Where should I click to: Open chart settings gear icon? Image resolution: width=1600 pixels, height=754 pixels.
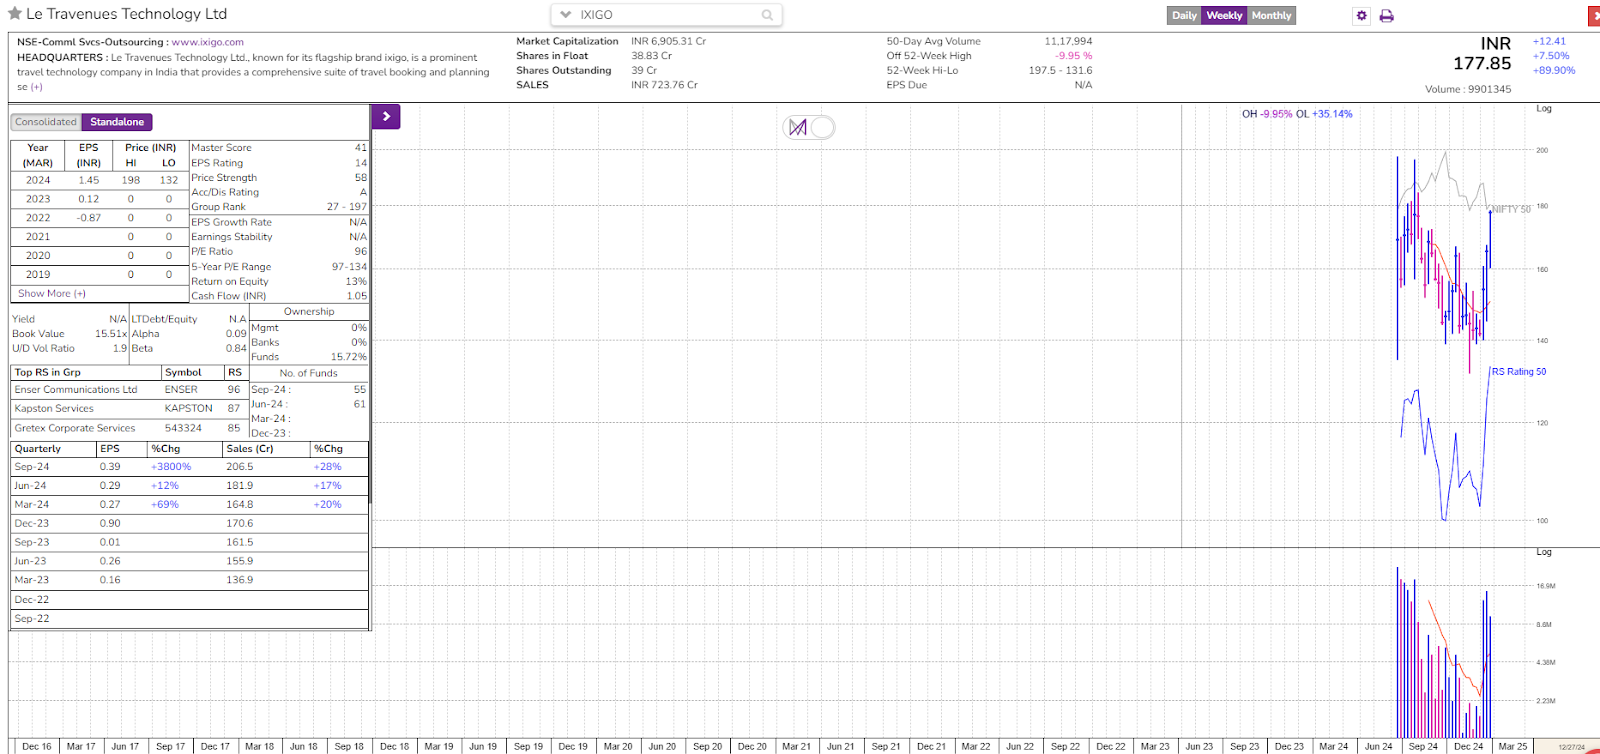point(1361,15)
